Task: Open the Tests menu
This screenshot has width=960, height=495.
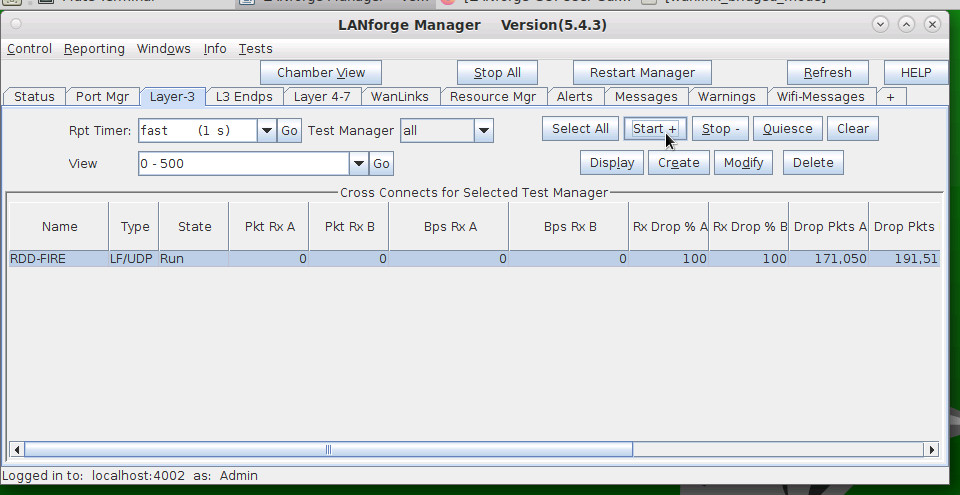Action: coord(255,48)
